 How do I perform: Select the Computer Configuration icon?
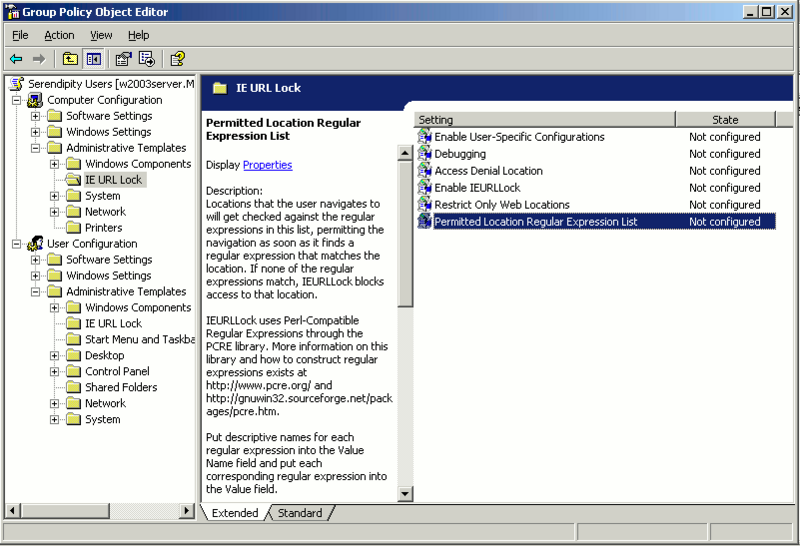35,100
